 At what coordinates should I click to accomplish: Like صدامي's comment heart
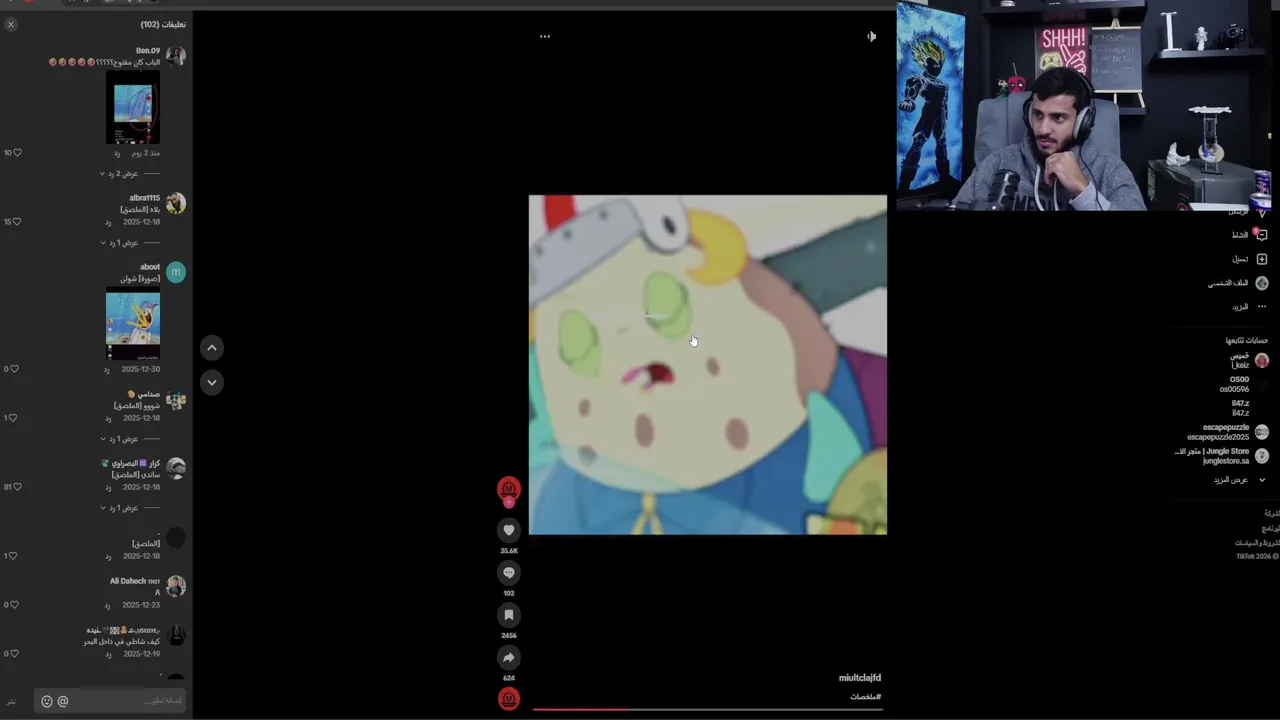coord(13,418)
